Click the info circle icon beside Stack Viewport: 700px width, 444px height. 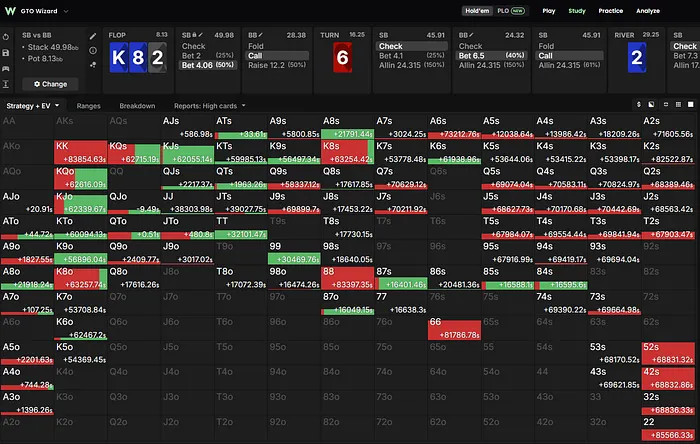[x=93, y=50]
